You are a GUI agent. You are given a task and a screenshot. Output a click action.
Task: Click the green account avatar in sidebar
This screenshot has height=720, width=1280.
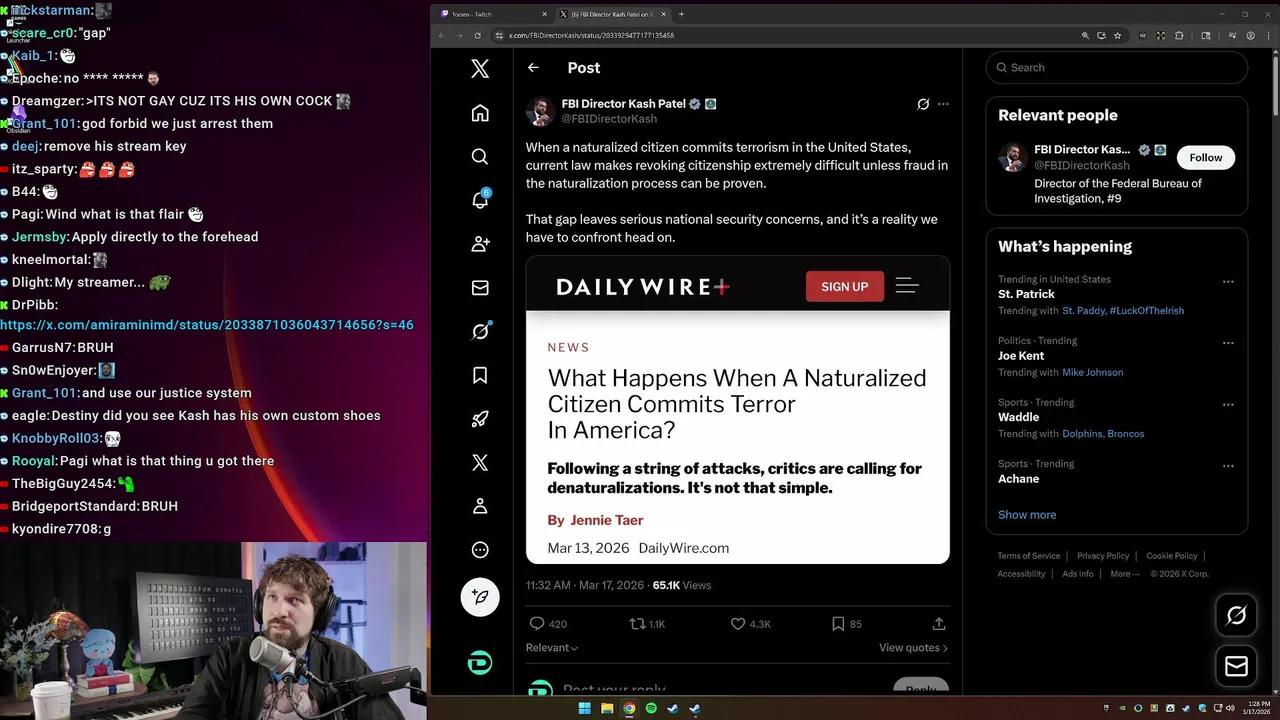pyautogui.click(x=480, y=662)
